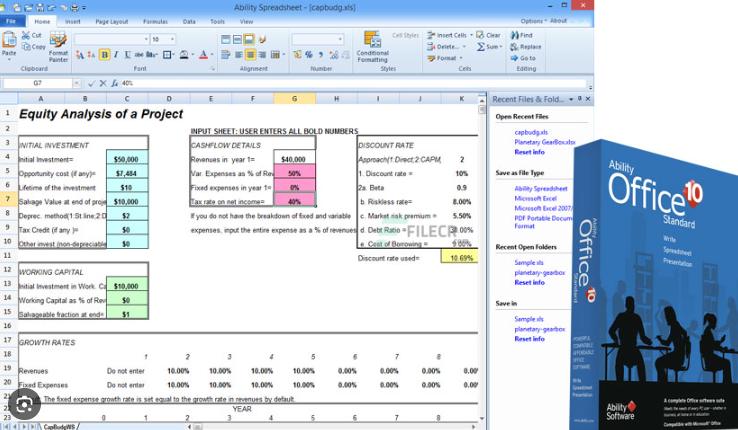Click the Cut scissors icon
Image resolution: width=738 pixels, height=430 pixels.
click(25, 35)
